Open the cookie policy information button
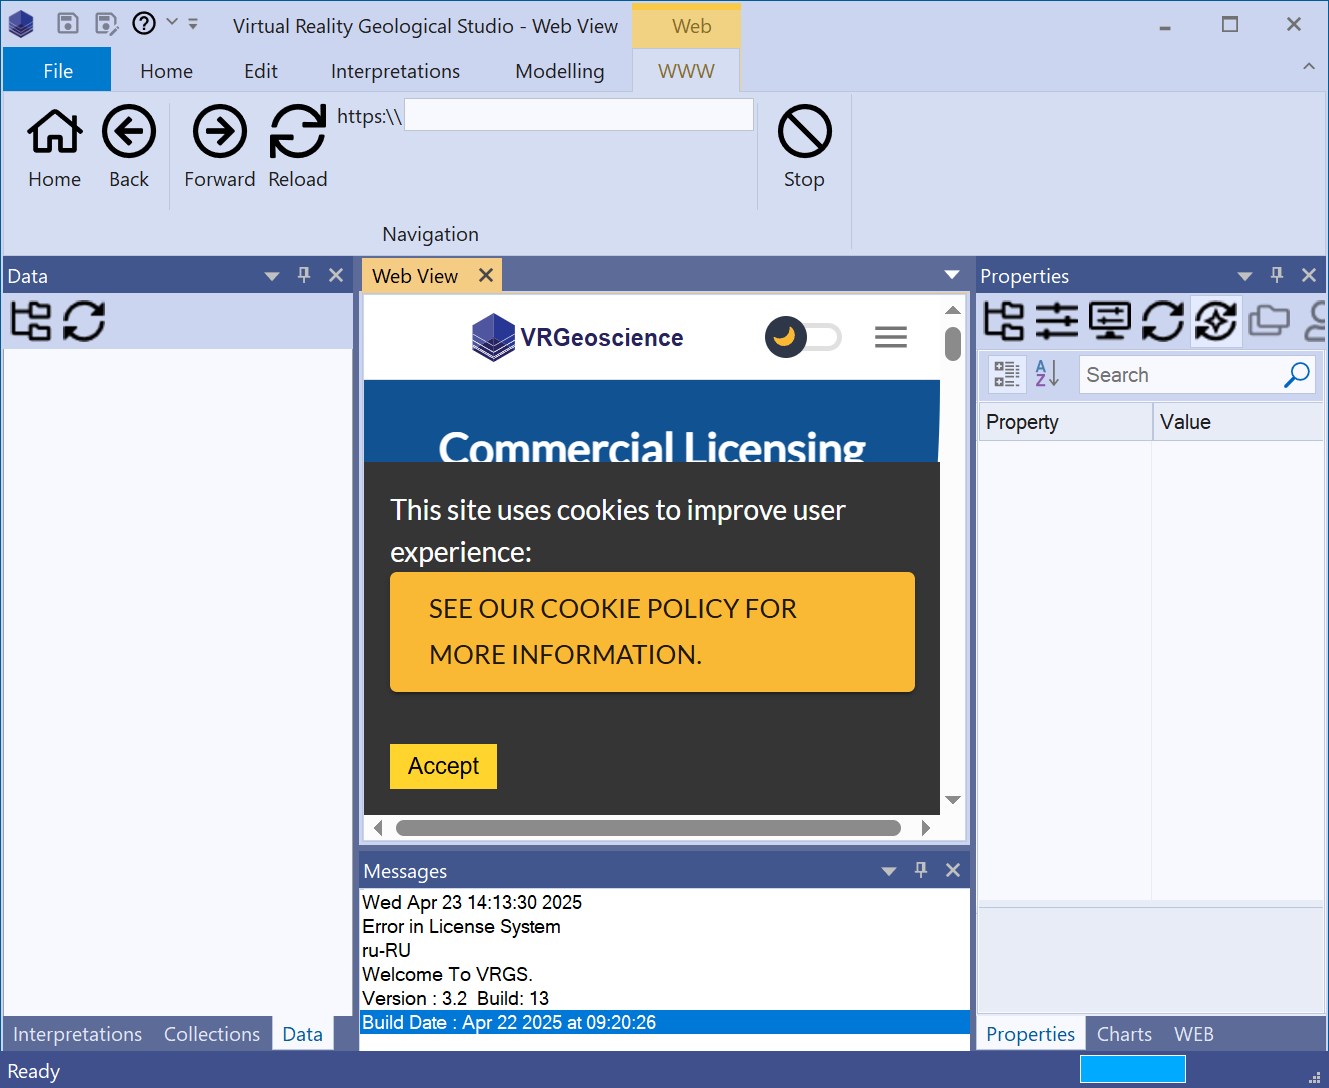Viewport: 1329px width, 1088px height. point(652,632)
